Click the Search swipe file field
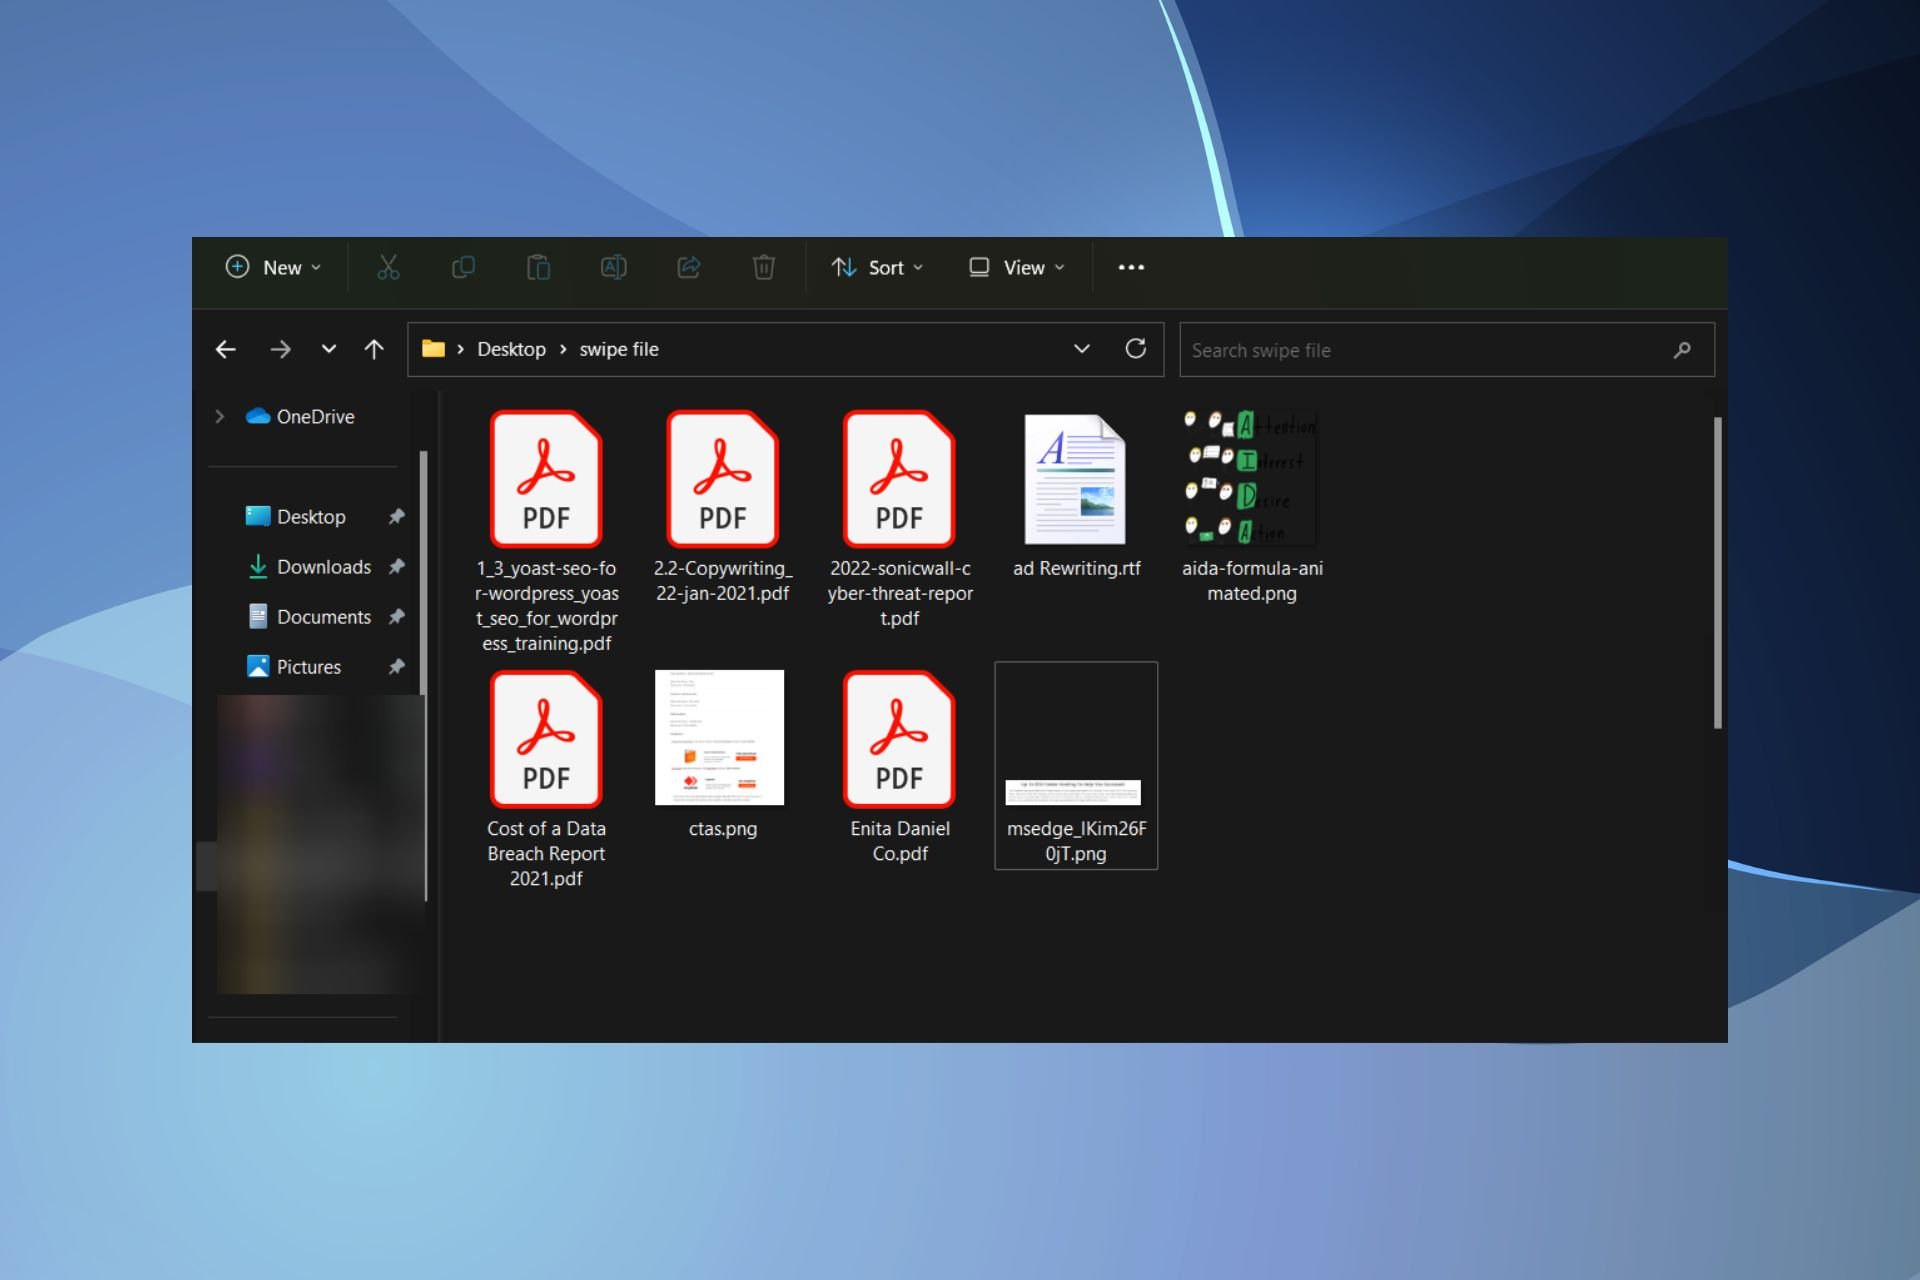 tap(1446, 349)
